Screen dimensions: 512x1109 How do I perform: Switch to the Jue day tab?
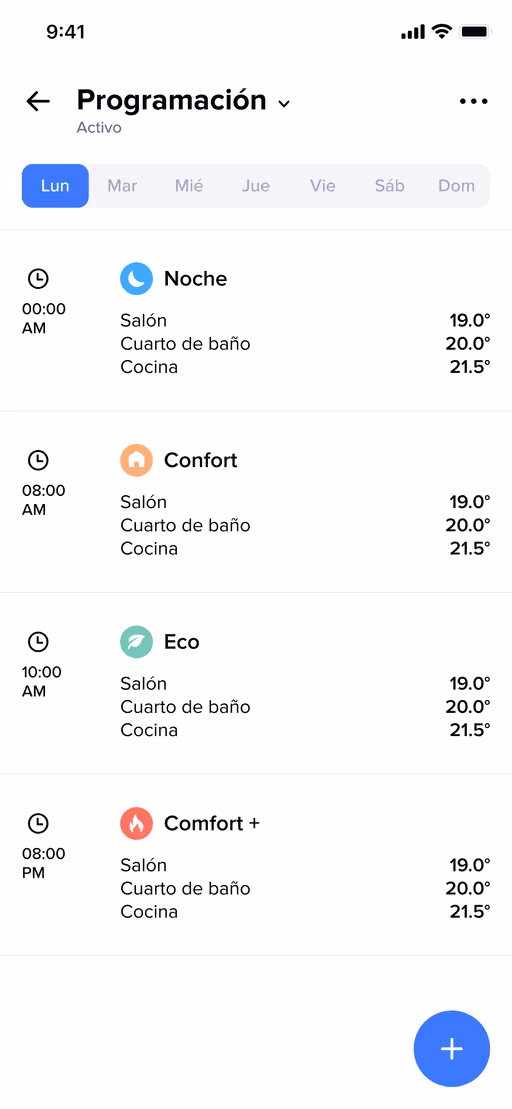256,186
